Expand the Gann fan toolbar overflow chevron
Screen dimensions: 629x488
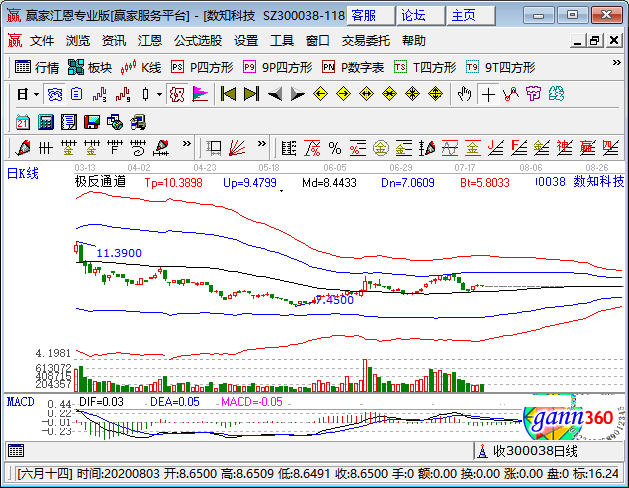[x=262, y=144]
